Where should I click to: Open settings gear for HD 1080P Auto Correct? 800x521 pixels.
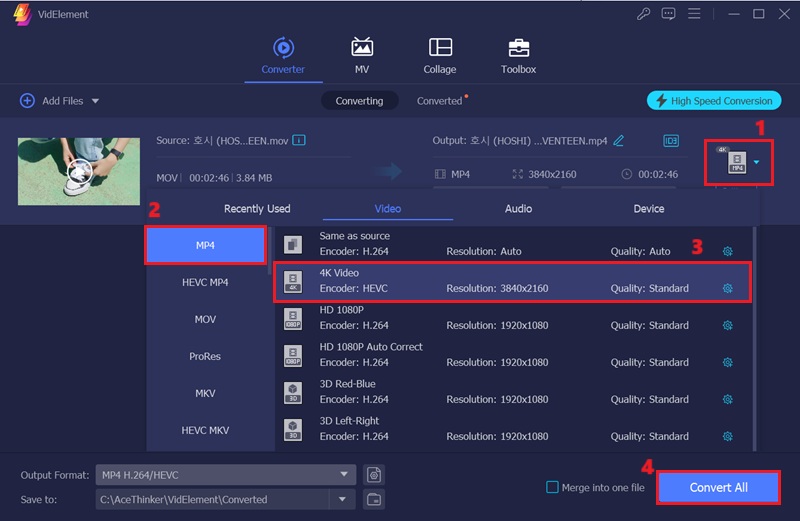pyautogui.click(x=728, y=362)
